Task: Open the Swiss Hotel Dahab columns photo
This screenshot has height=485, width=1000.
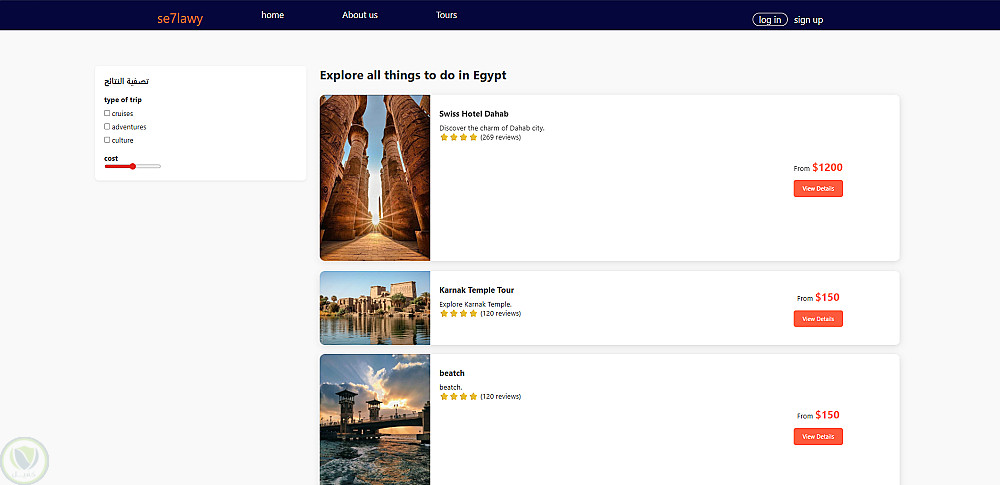Action: tap(375, 178)
